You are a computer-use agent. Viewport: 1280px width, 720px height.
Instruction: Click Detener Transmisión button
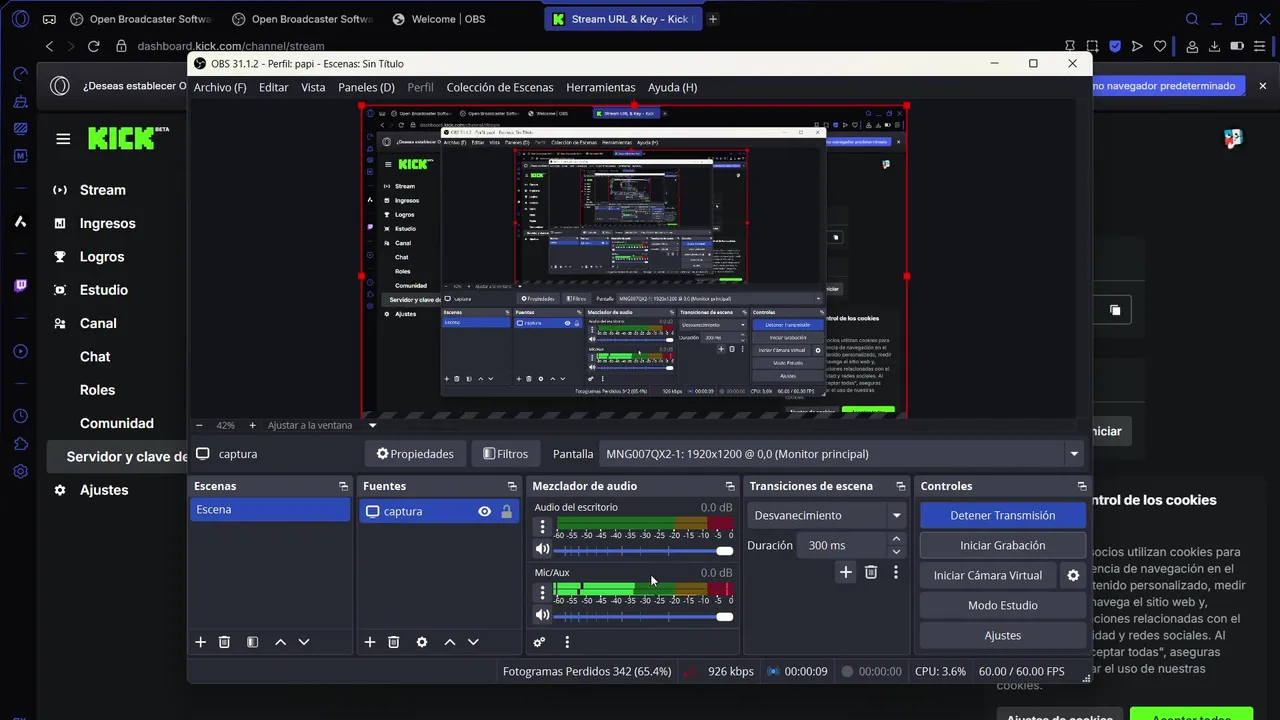[1002, 515]
